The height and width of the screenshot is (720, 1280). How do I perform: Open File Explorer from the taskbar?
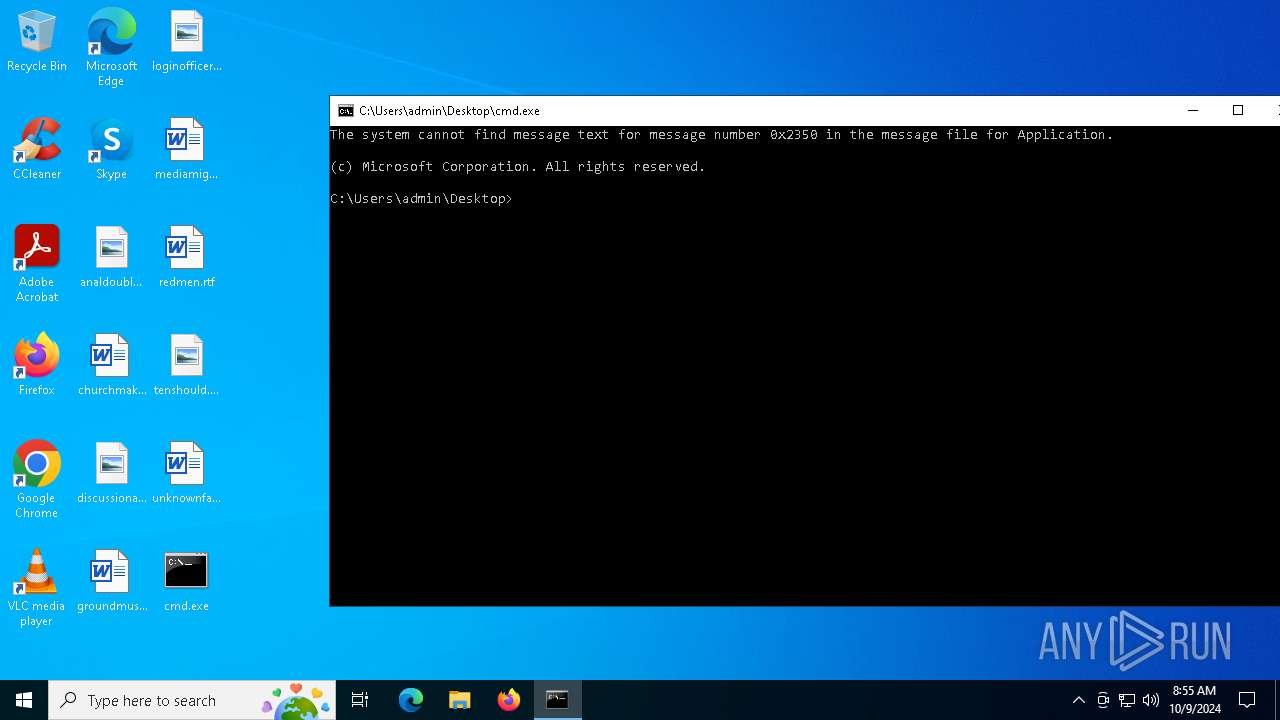click(459, 700)
